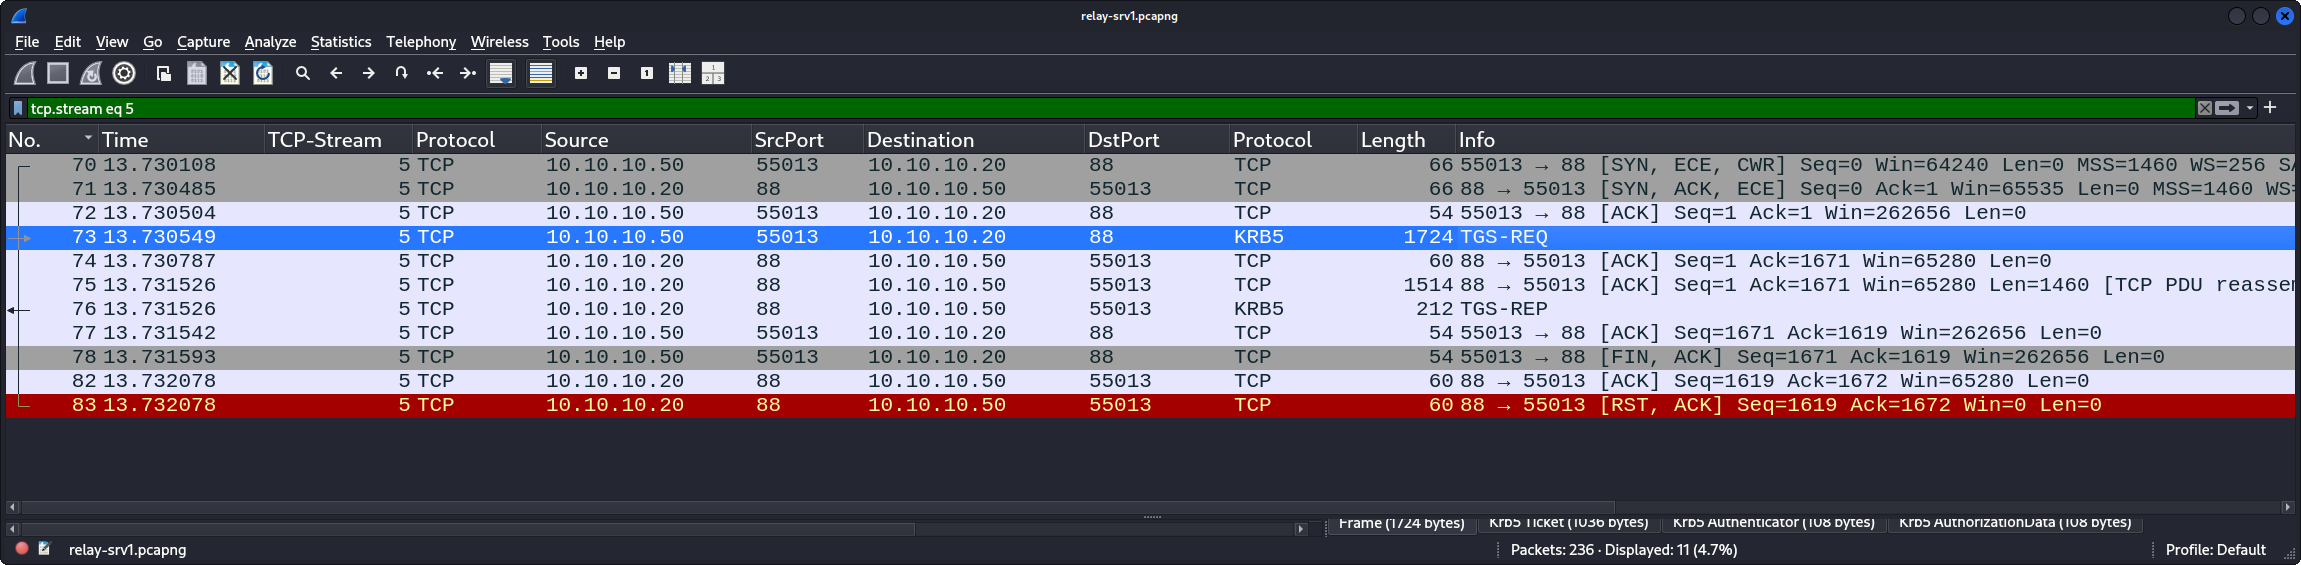Jump to the last packet
Screen dimensions: 2301x565
(468, 73)
